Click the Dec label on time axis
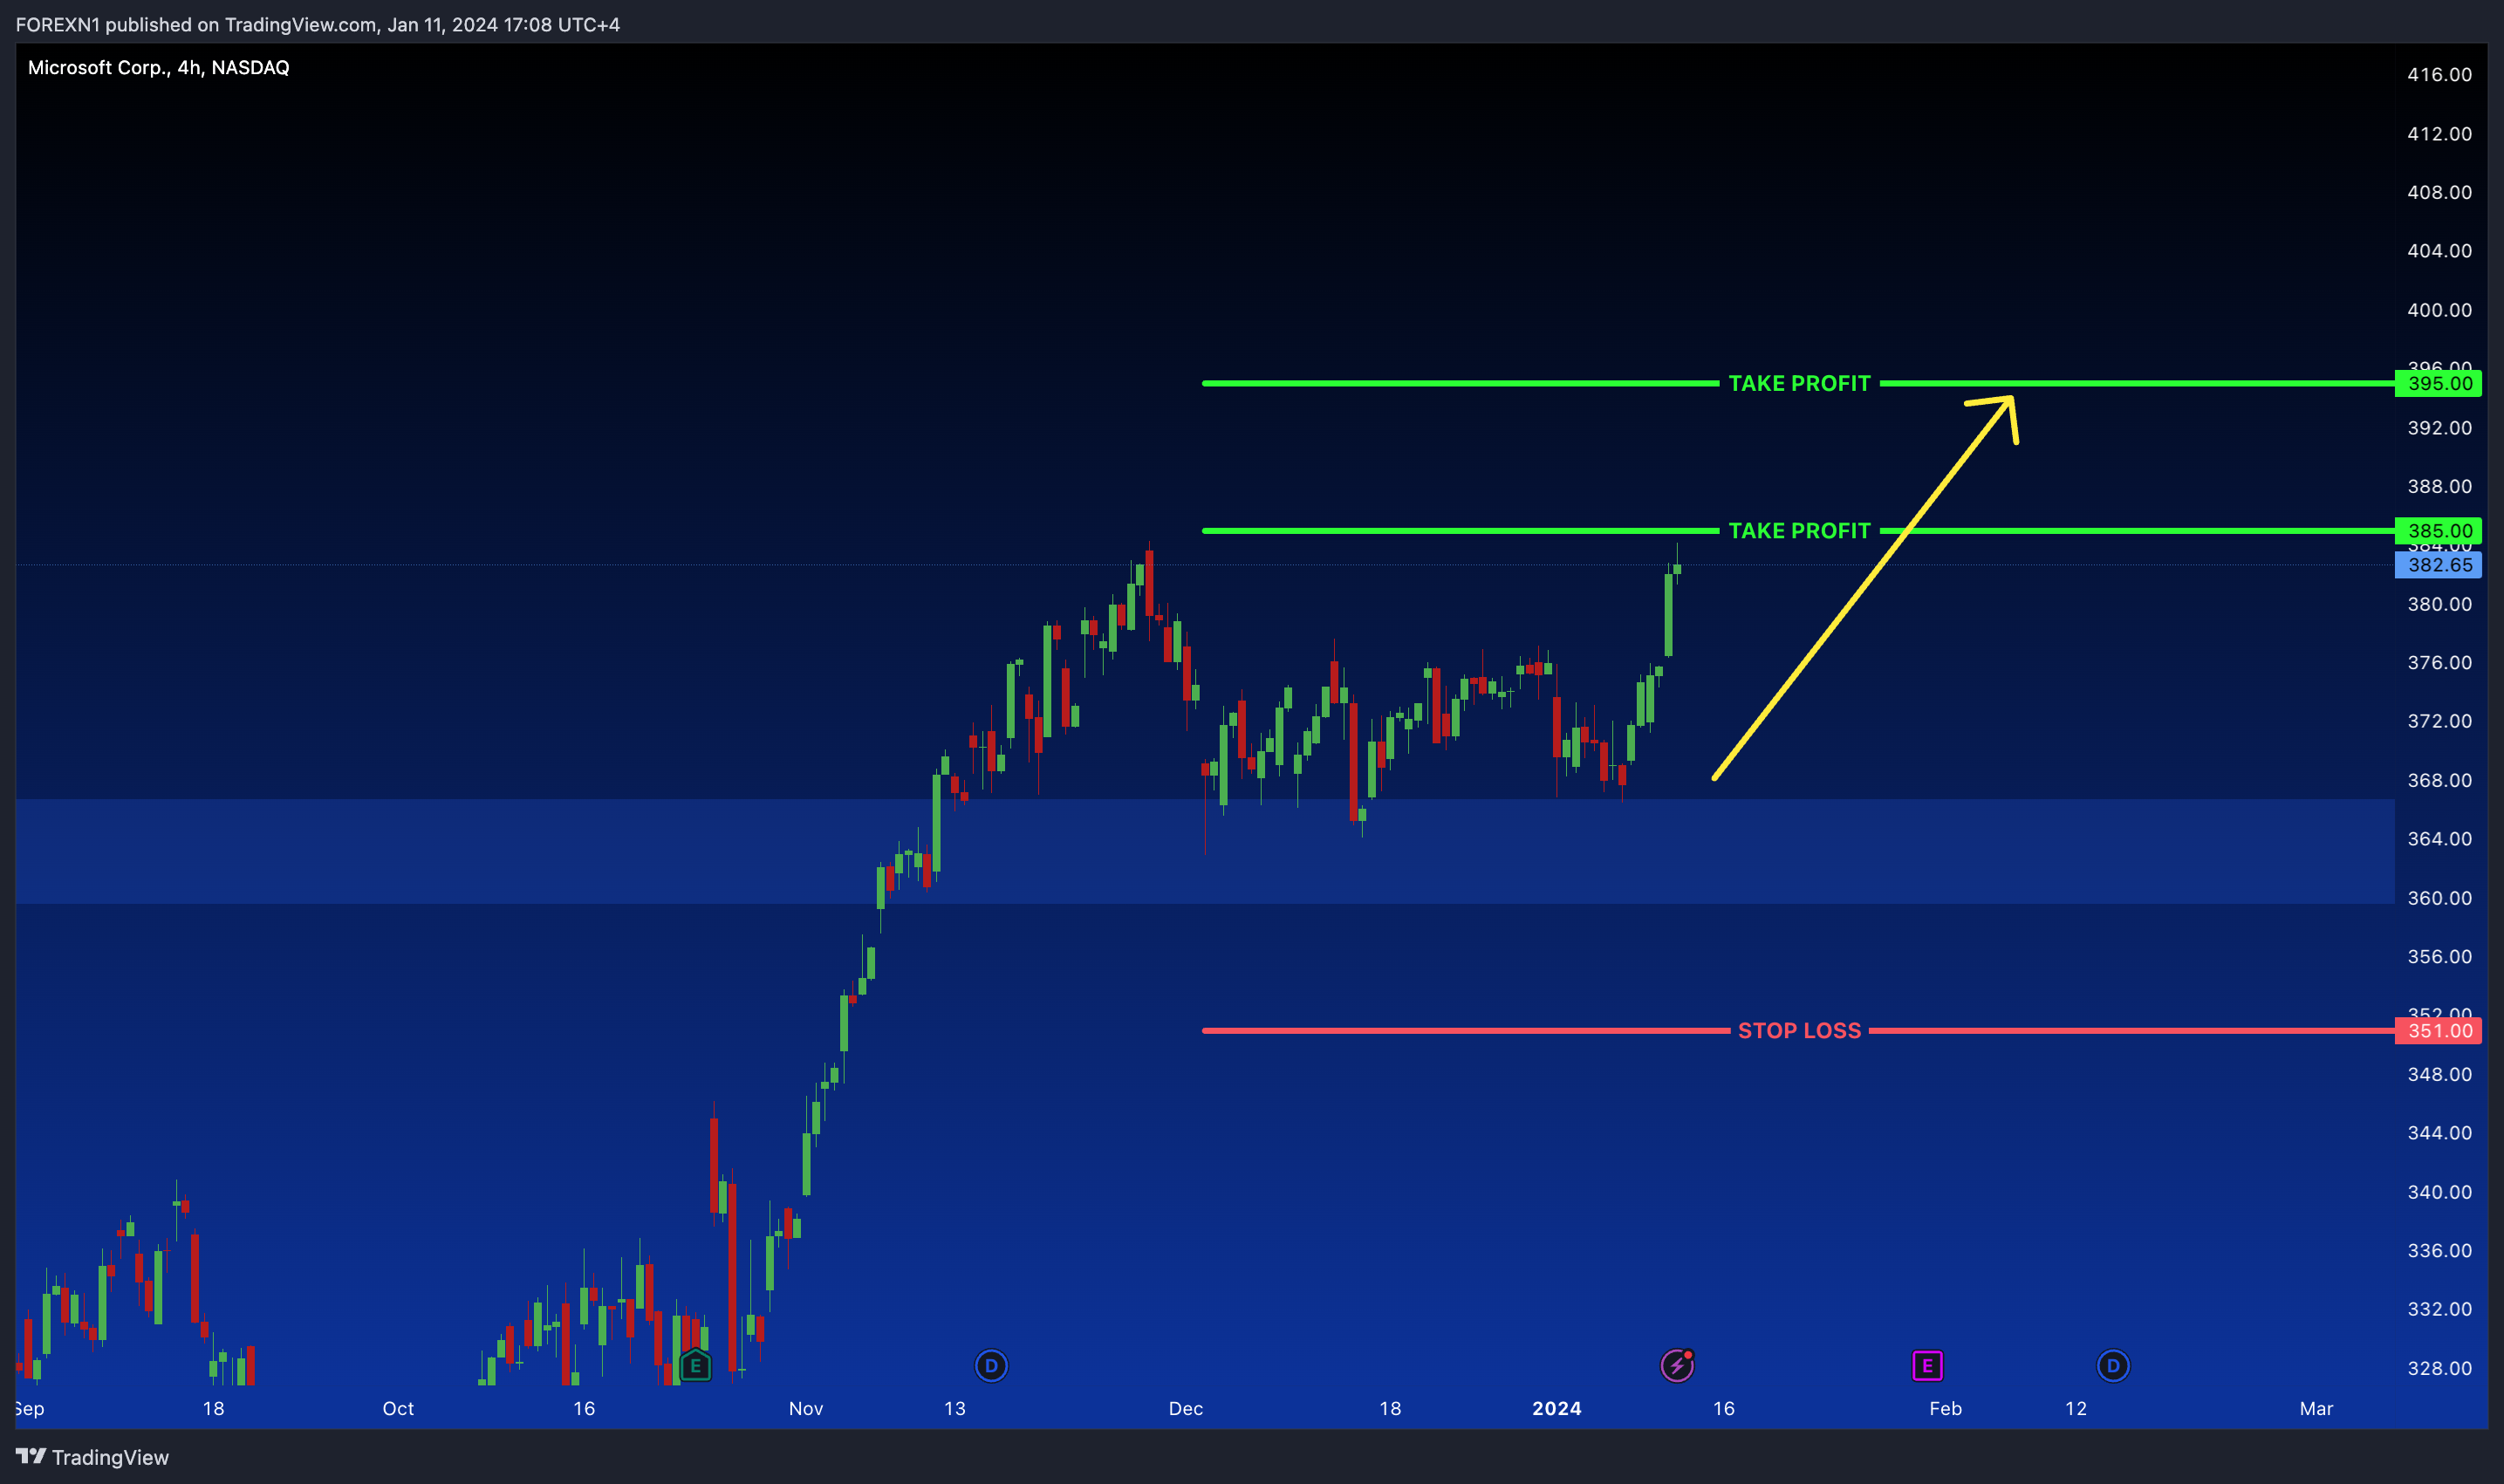This screenshot has width=2504, height=1484. (1186, 1408)
